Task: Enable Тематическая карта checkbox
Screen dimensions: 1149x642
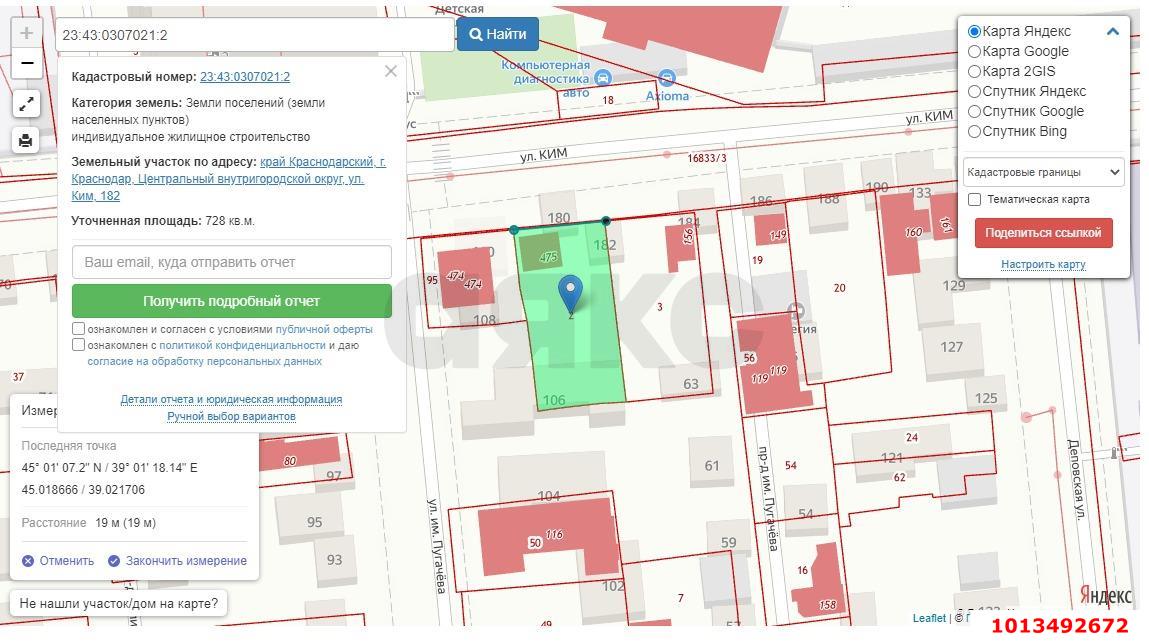Action: (x=974, y=199)
